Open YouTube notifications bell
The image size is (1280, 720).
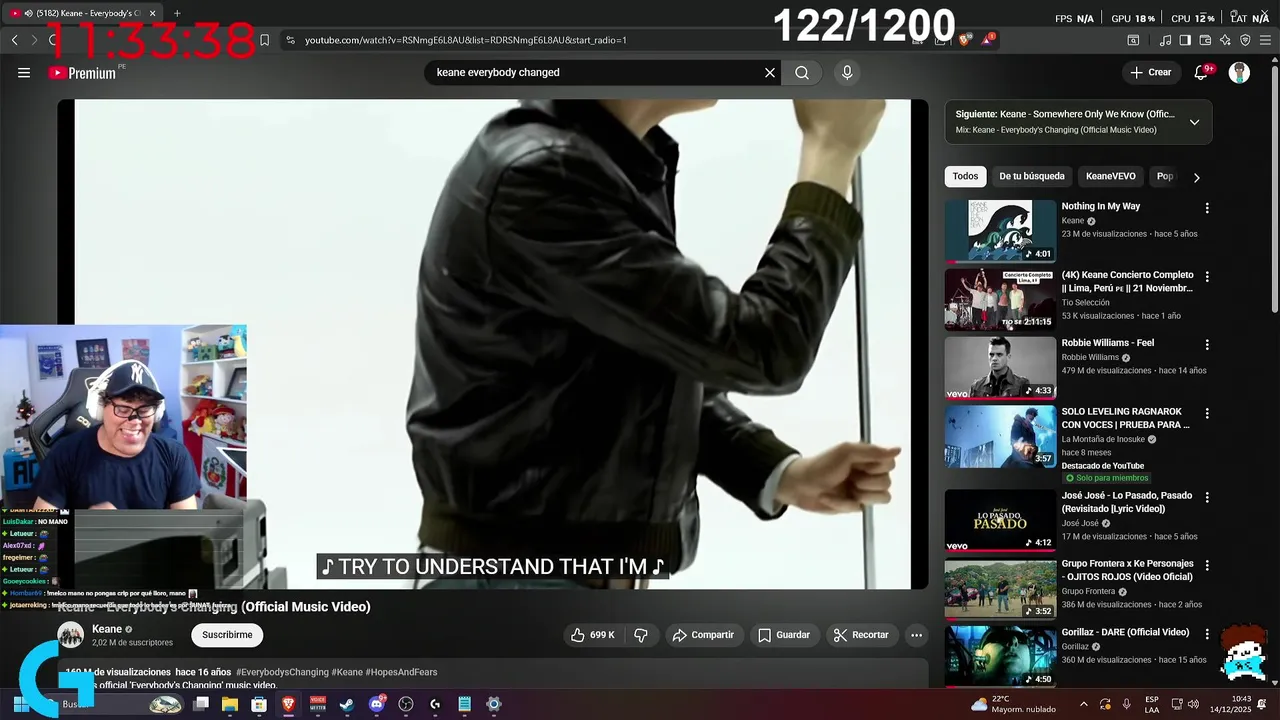coord(1202,72)
